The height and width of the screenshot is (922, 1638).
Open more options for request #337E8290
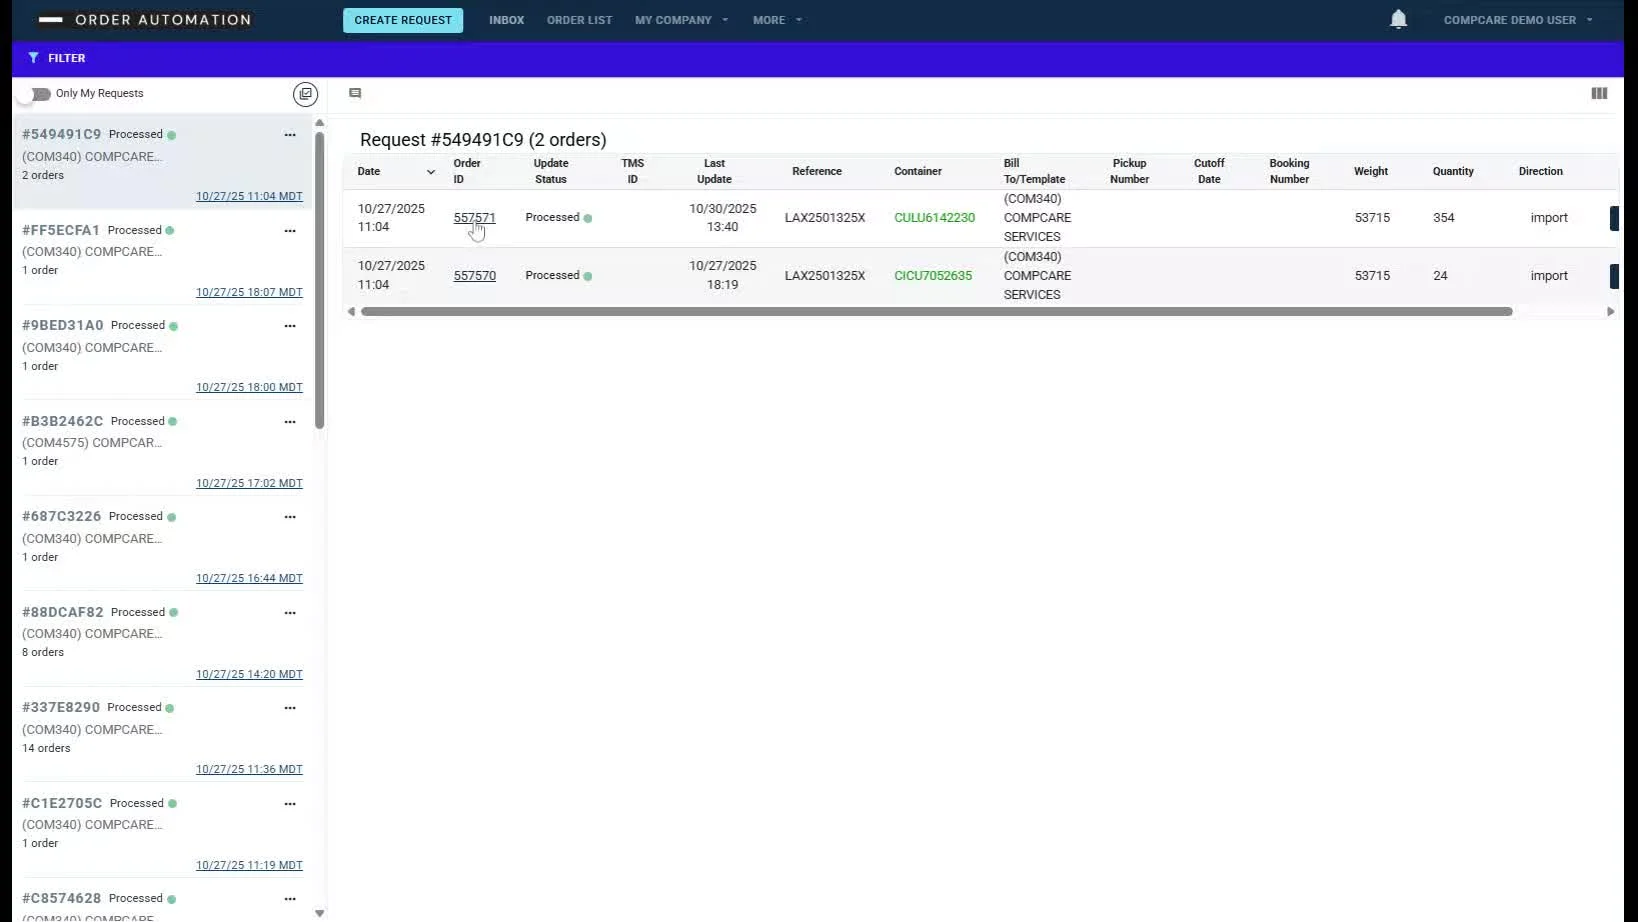pos(290,708)
